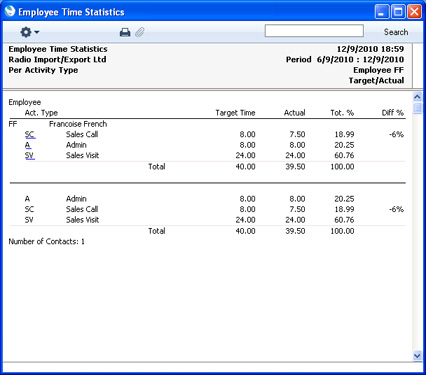Select the Per Activity Type header text
The height and width of the screenshot is (375, 426).
coord(43,70)
